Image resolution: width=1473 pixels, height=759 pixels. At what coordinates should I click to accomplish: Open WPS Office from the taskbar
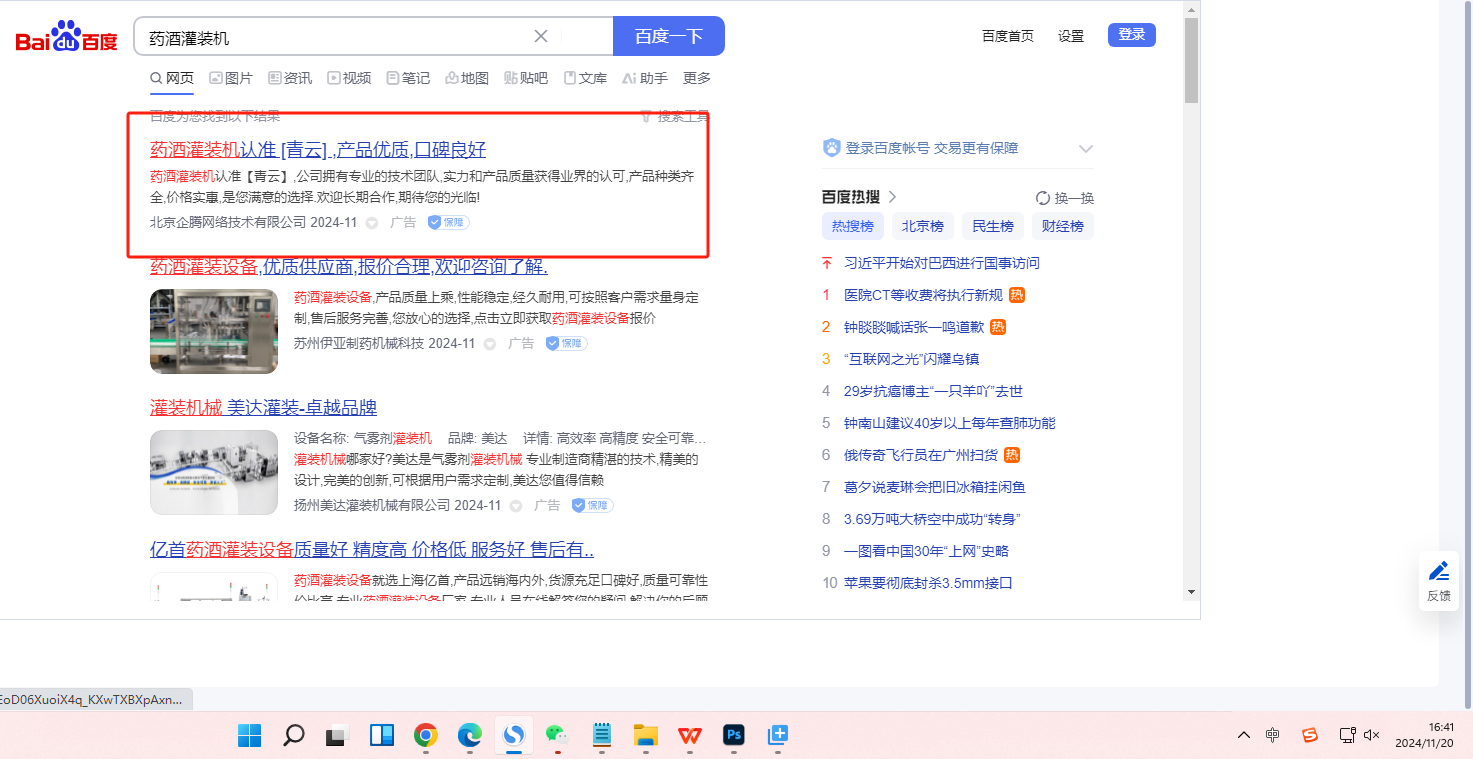[x=690, y=736]
